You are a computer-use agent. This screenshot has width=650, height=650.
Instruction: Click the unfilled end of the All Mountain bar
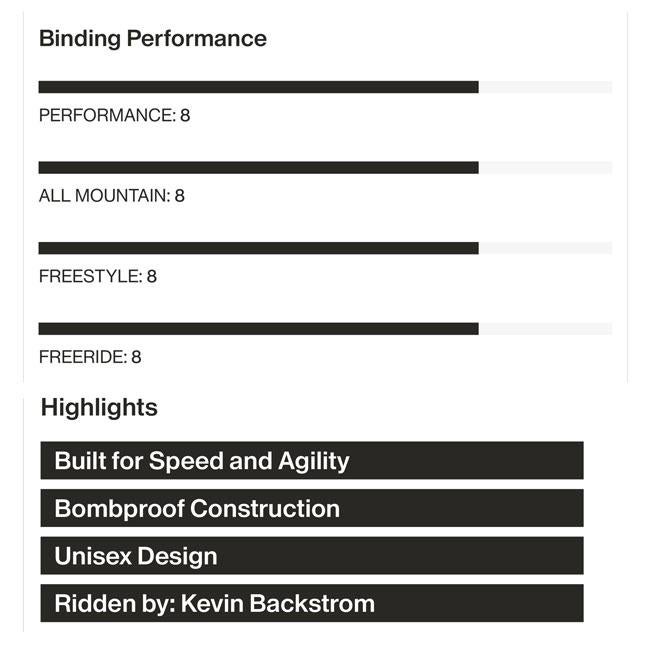pos(545,168)
